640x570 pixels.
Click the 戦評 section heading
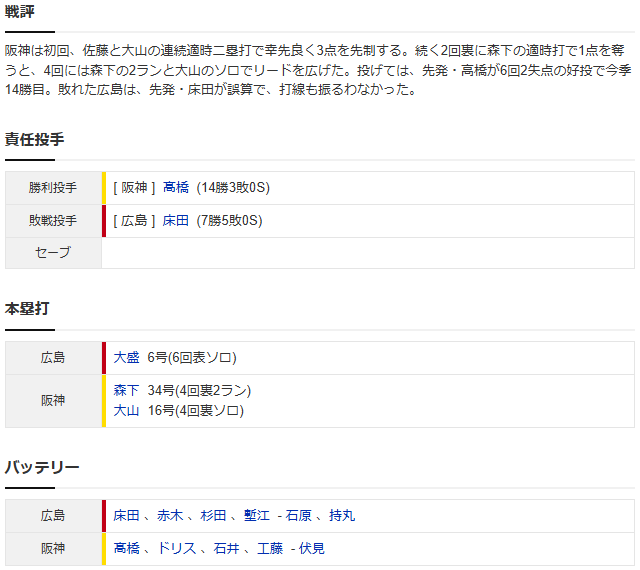[20, 11]
